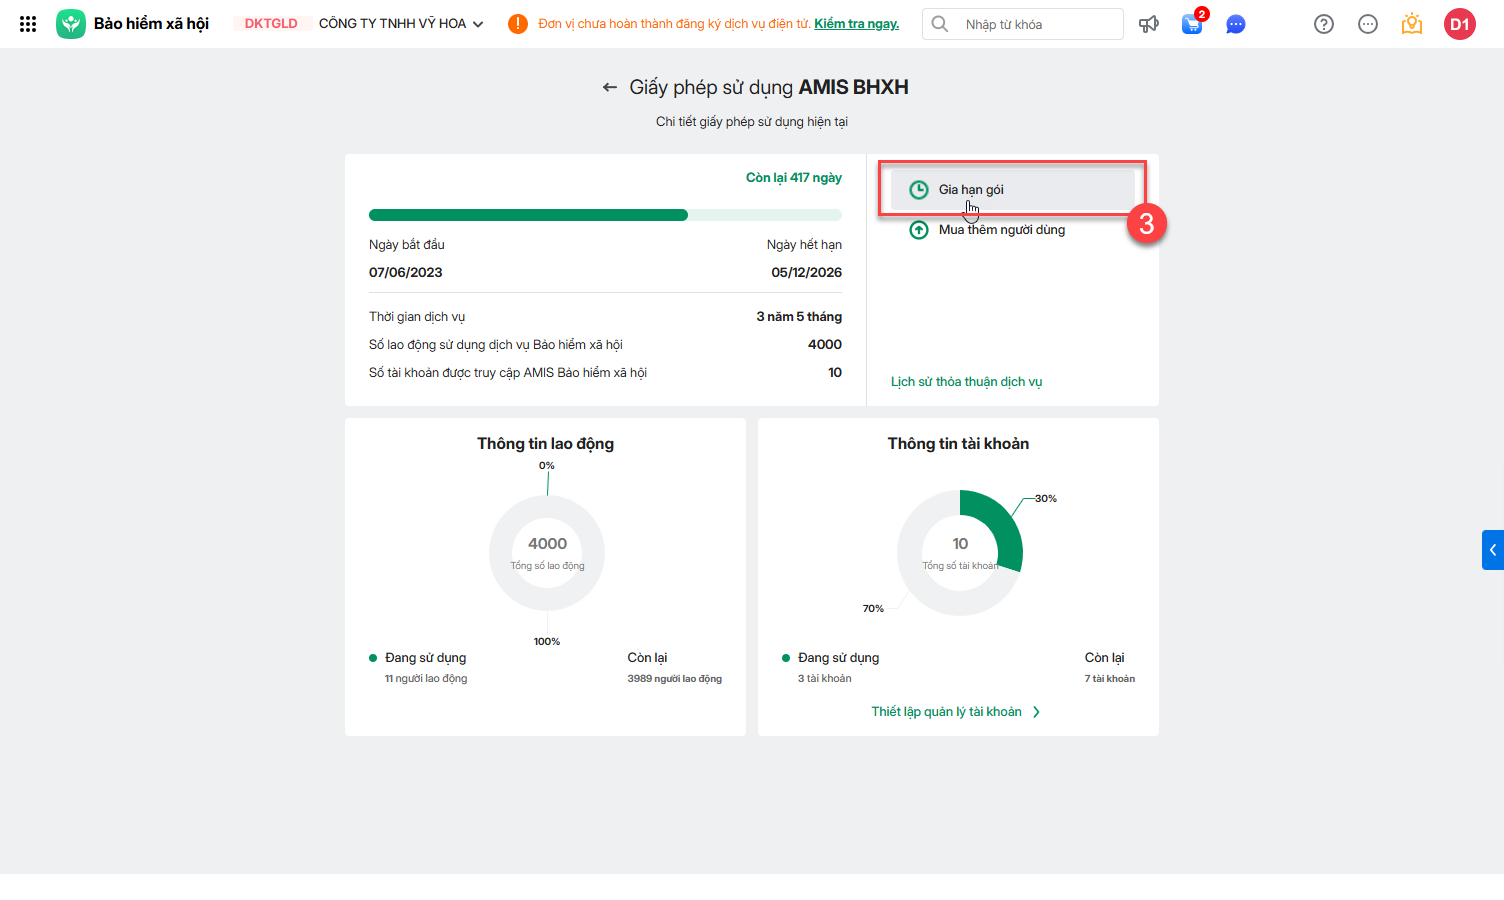The height and width of the screenshot is (900, 1504).
Task: Go back using the left arrow
Action: click(610, 88)
